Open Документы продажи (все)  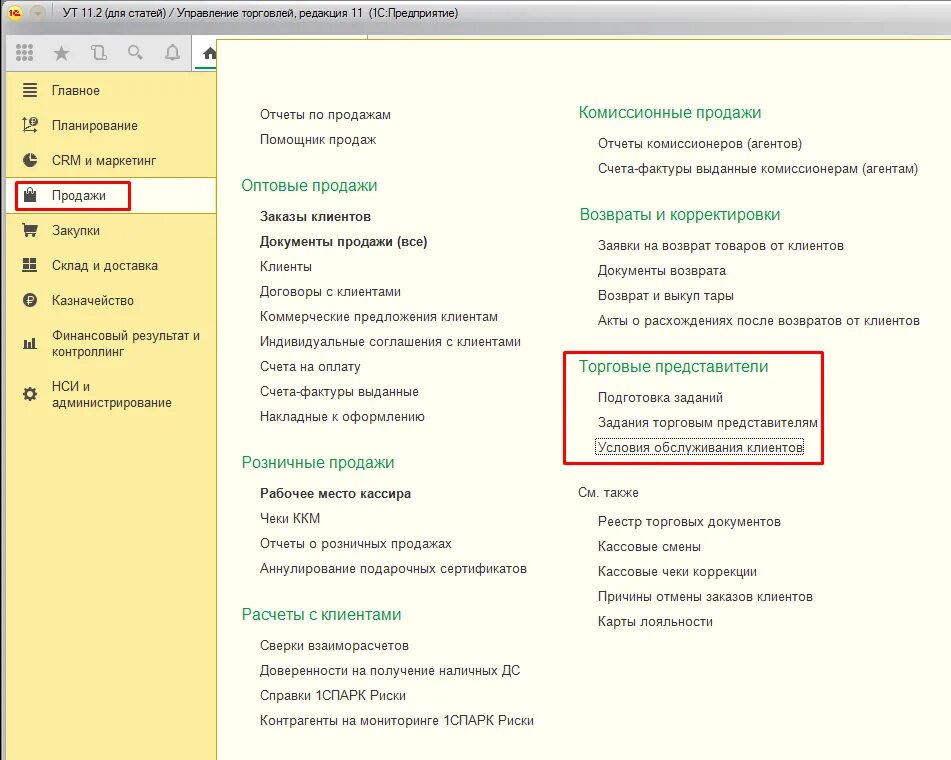(x=343, y=241)
